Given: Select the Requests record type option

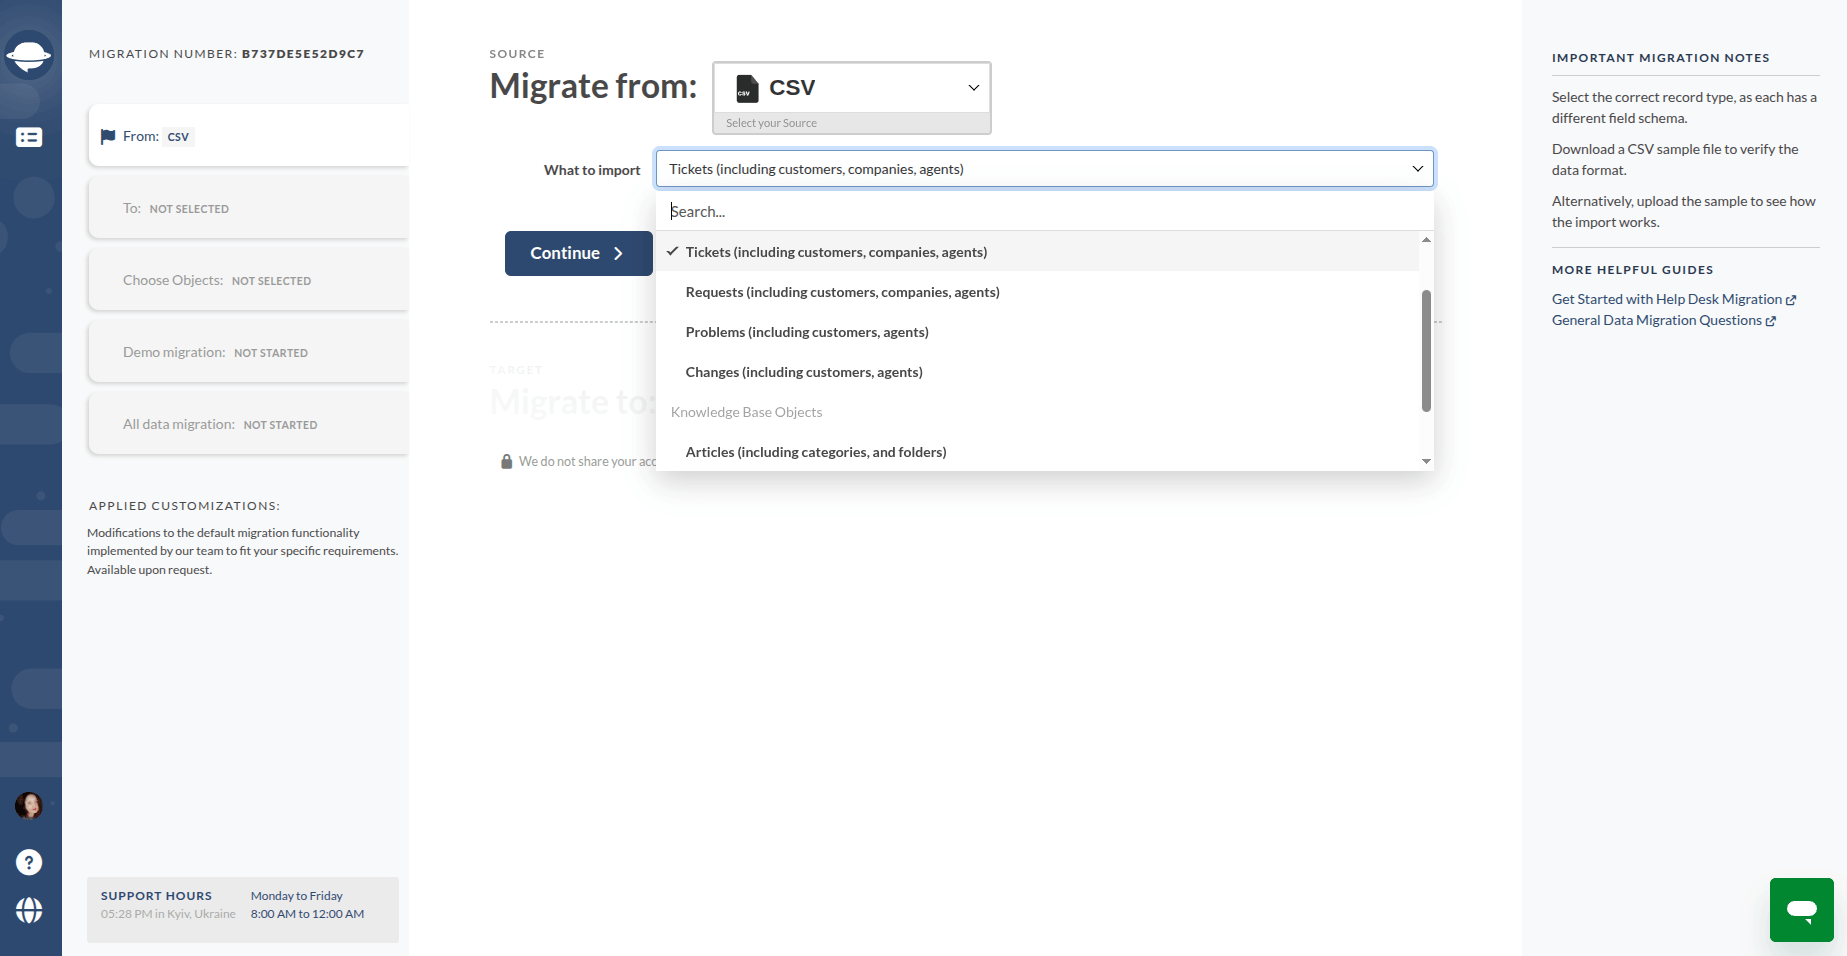Looking at the screenshot, I should pos(842,292).
